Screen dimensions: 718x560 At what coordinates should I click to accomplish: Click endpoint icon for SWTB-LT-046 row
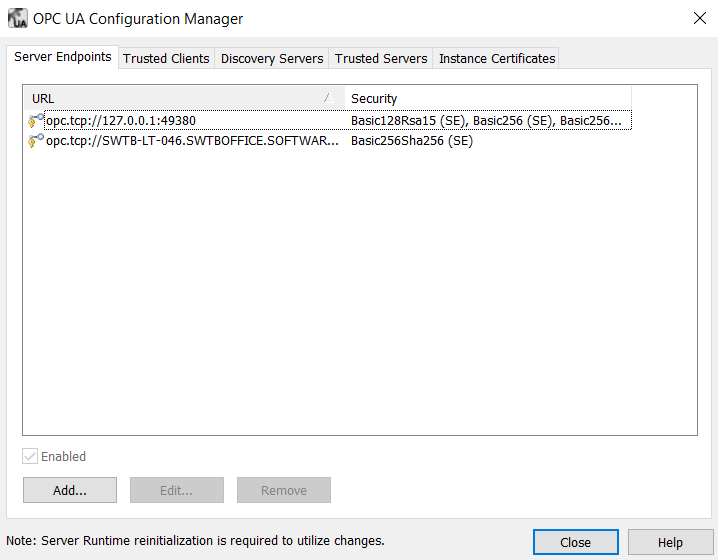click(x=36, y=141)
